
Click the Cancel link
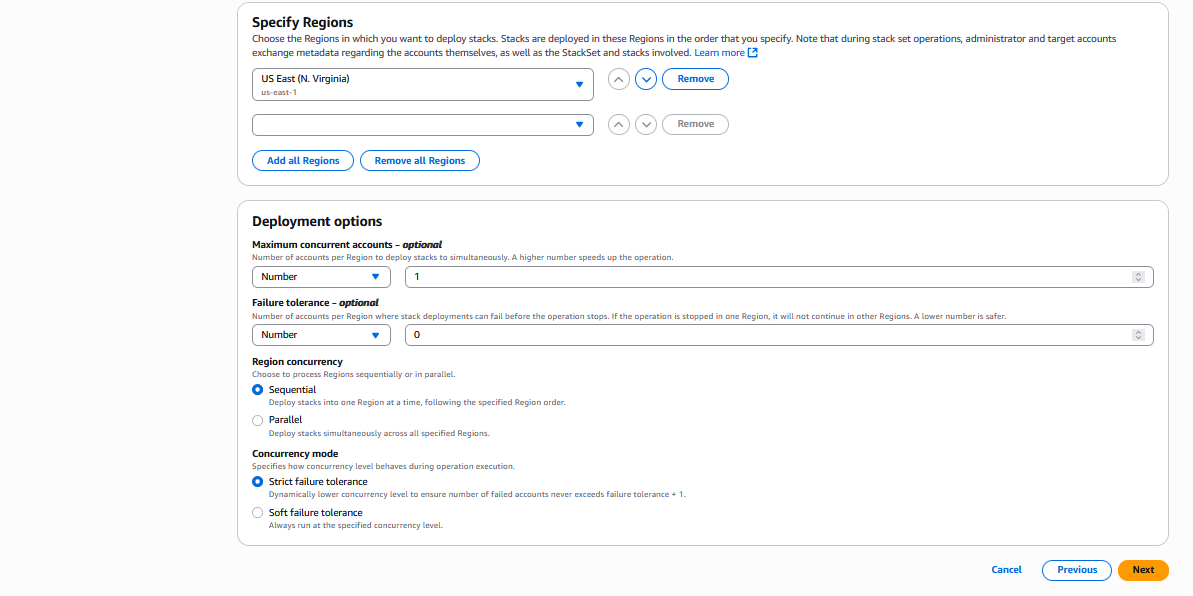1006,570
